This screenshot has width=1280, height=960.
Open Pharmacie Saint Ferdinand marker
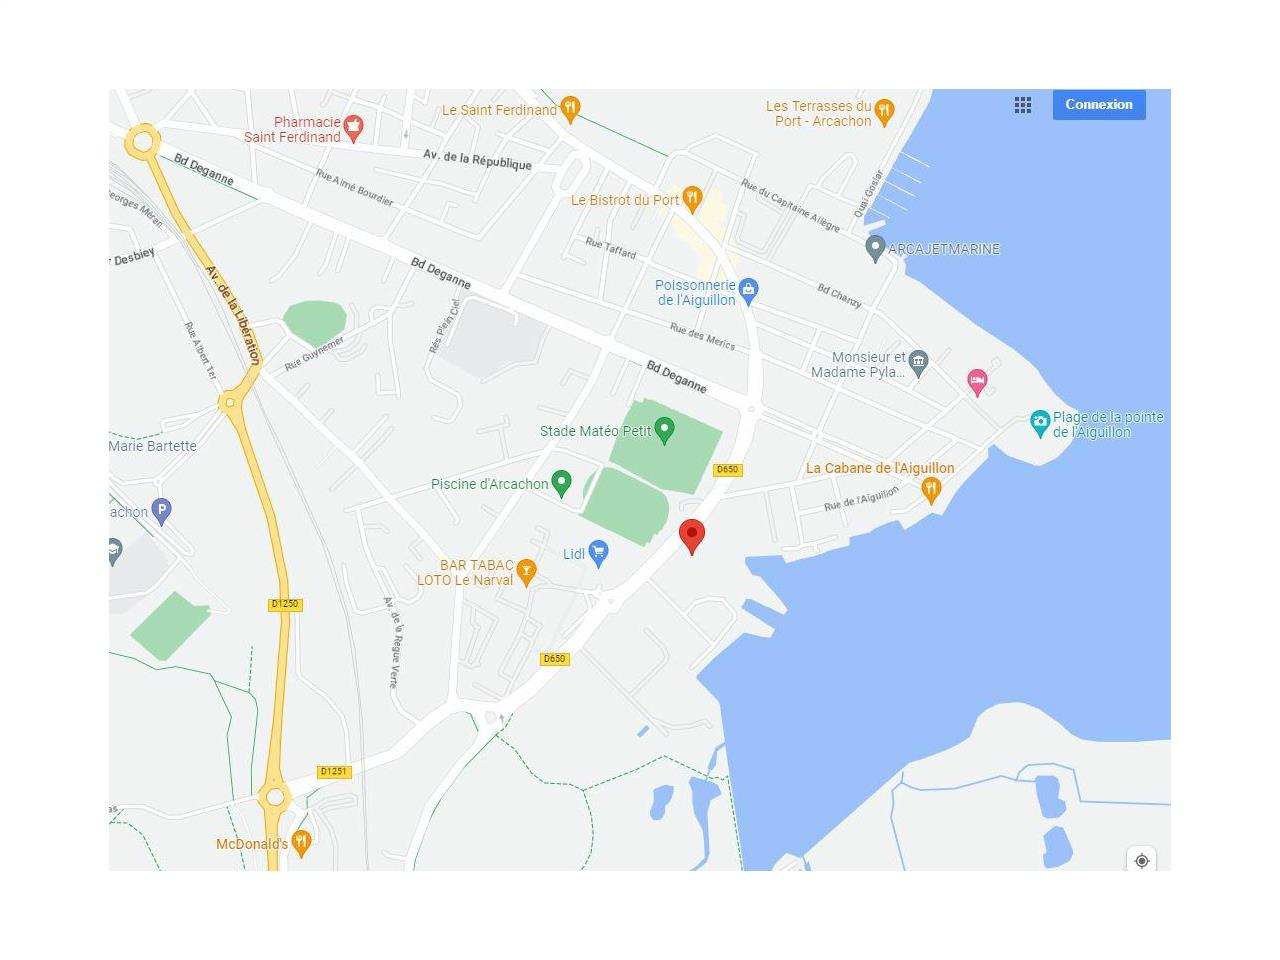(x=353, y=127)
